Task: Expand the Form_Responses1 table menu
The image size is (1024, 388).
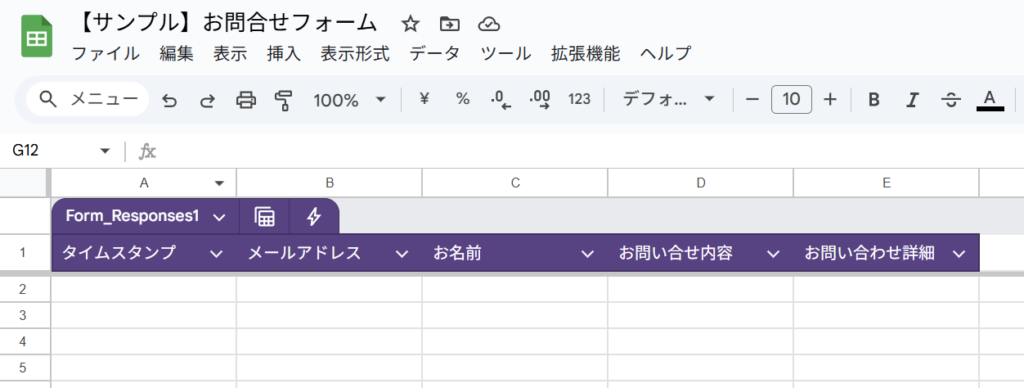Action: click(219, 217)
